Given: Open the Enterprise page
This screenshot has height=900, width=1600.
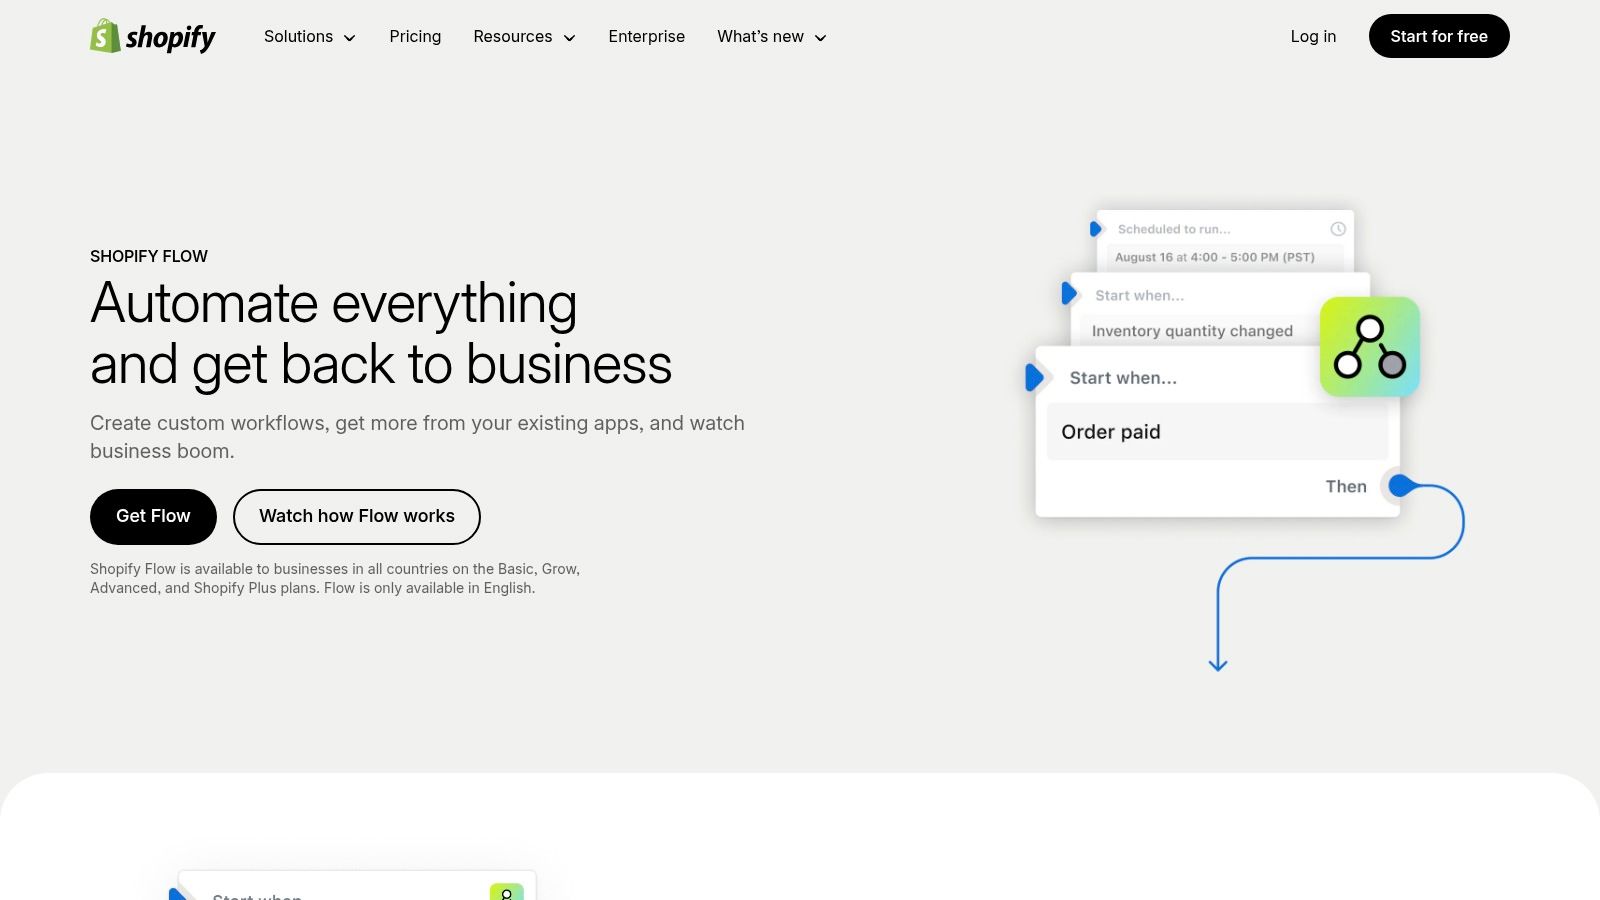Looking at the screenshot, I should point(646,37).
